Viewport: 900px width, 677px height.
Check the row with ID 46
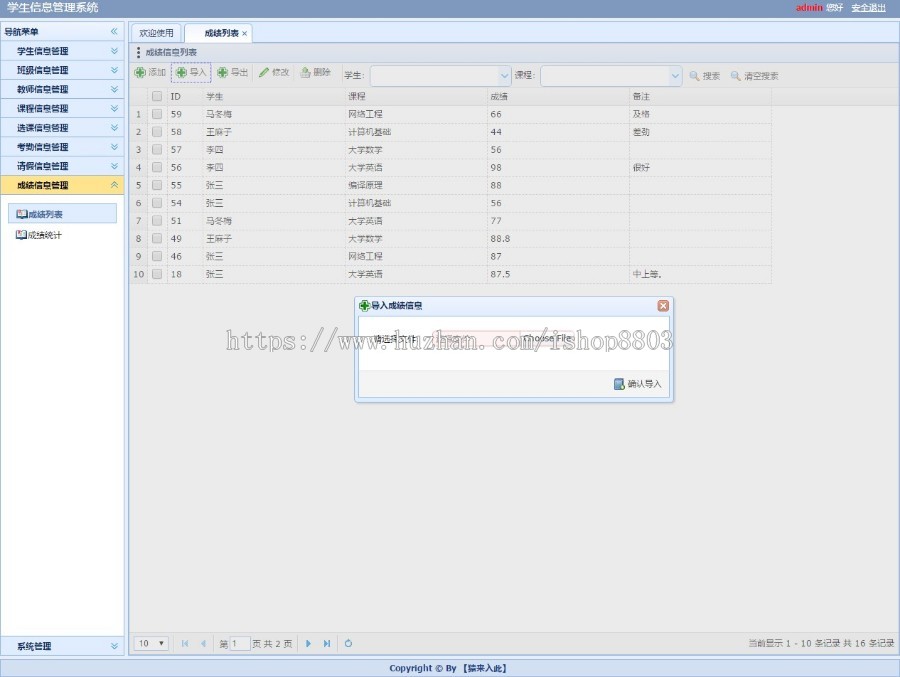pyautogui.click(x=157, y=256)
